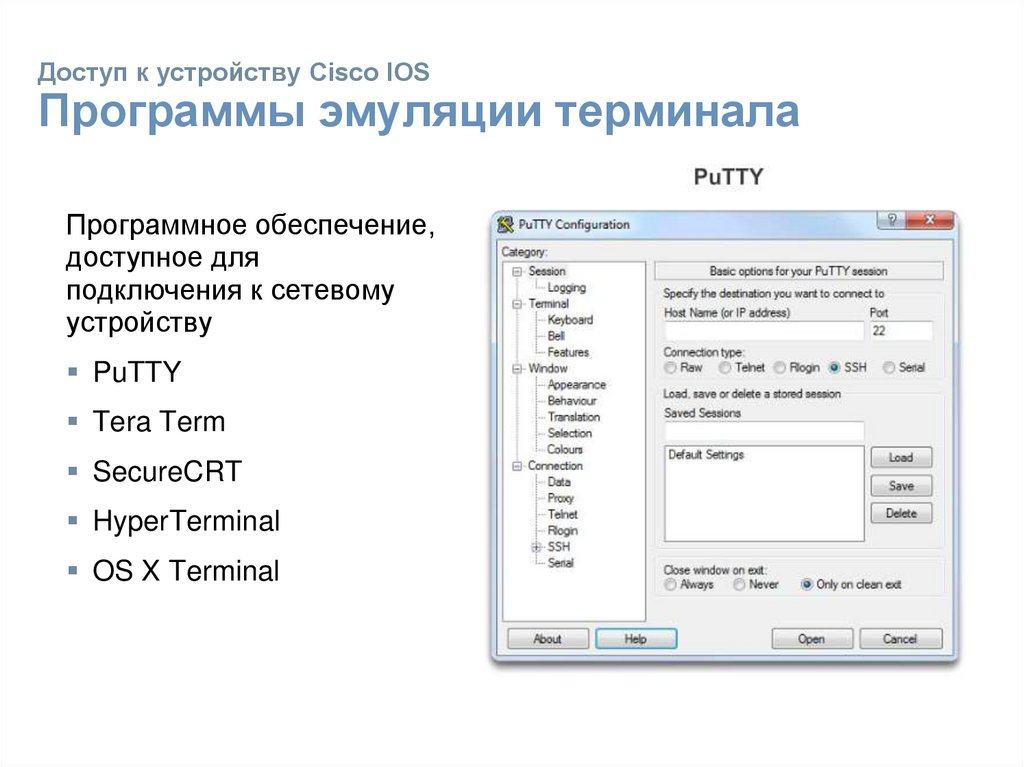Click the Cancel button
This screenshot has height=767, width=1024.
[901, 639]
